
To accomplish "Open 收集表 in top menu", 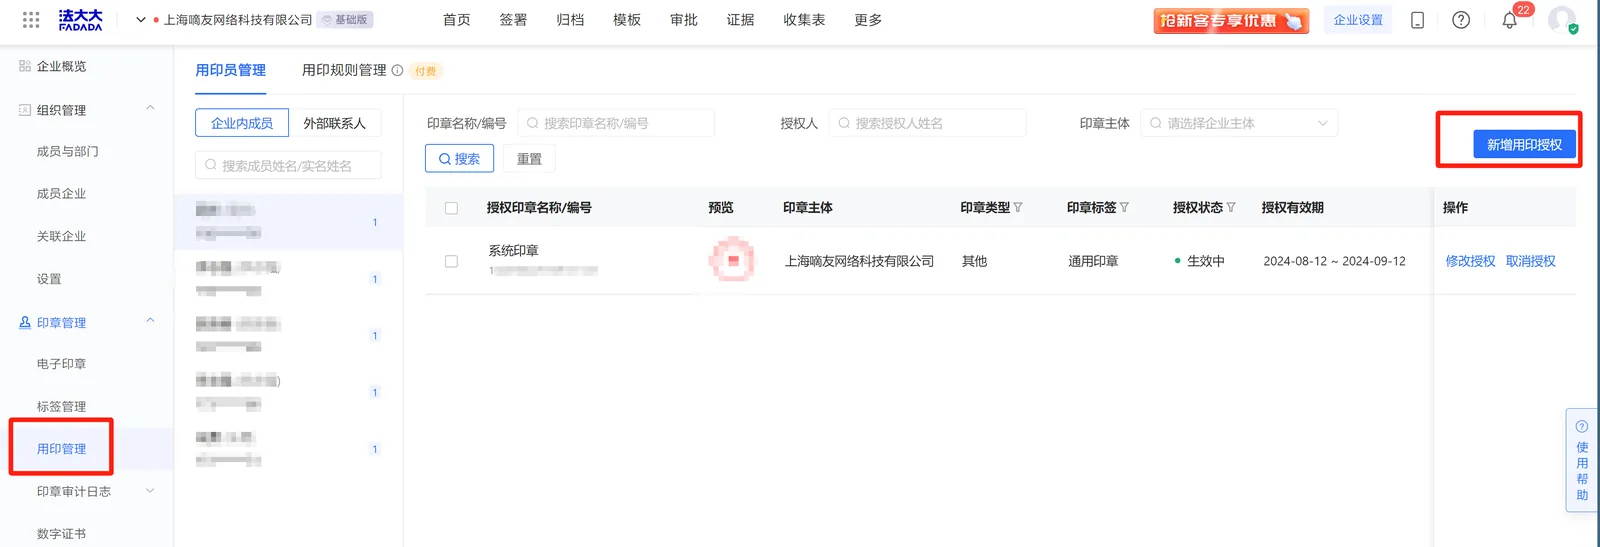I will pyautogui.click(x=804, y=20).
